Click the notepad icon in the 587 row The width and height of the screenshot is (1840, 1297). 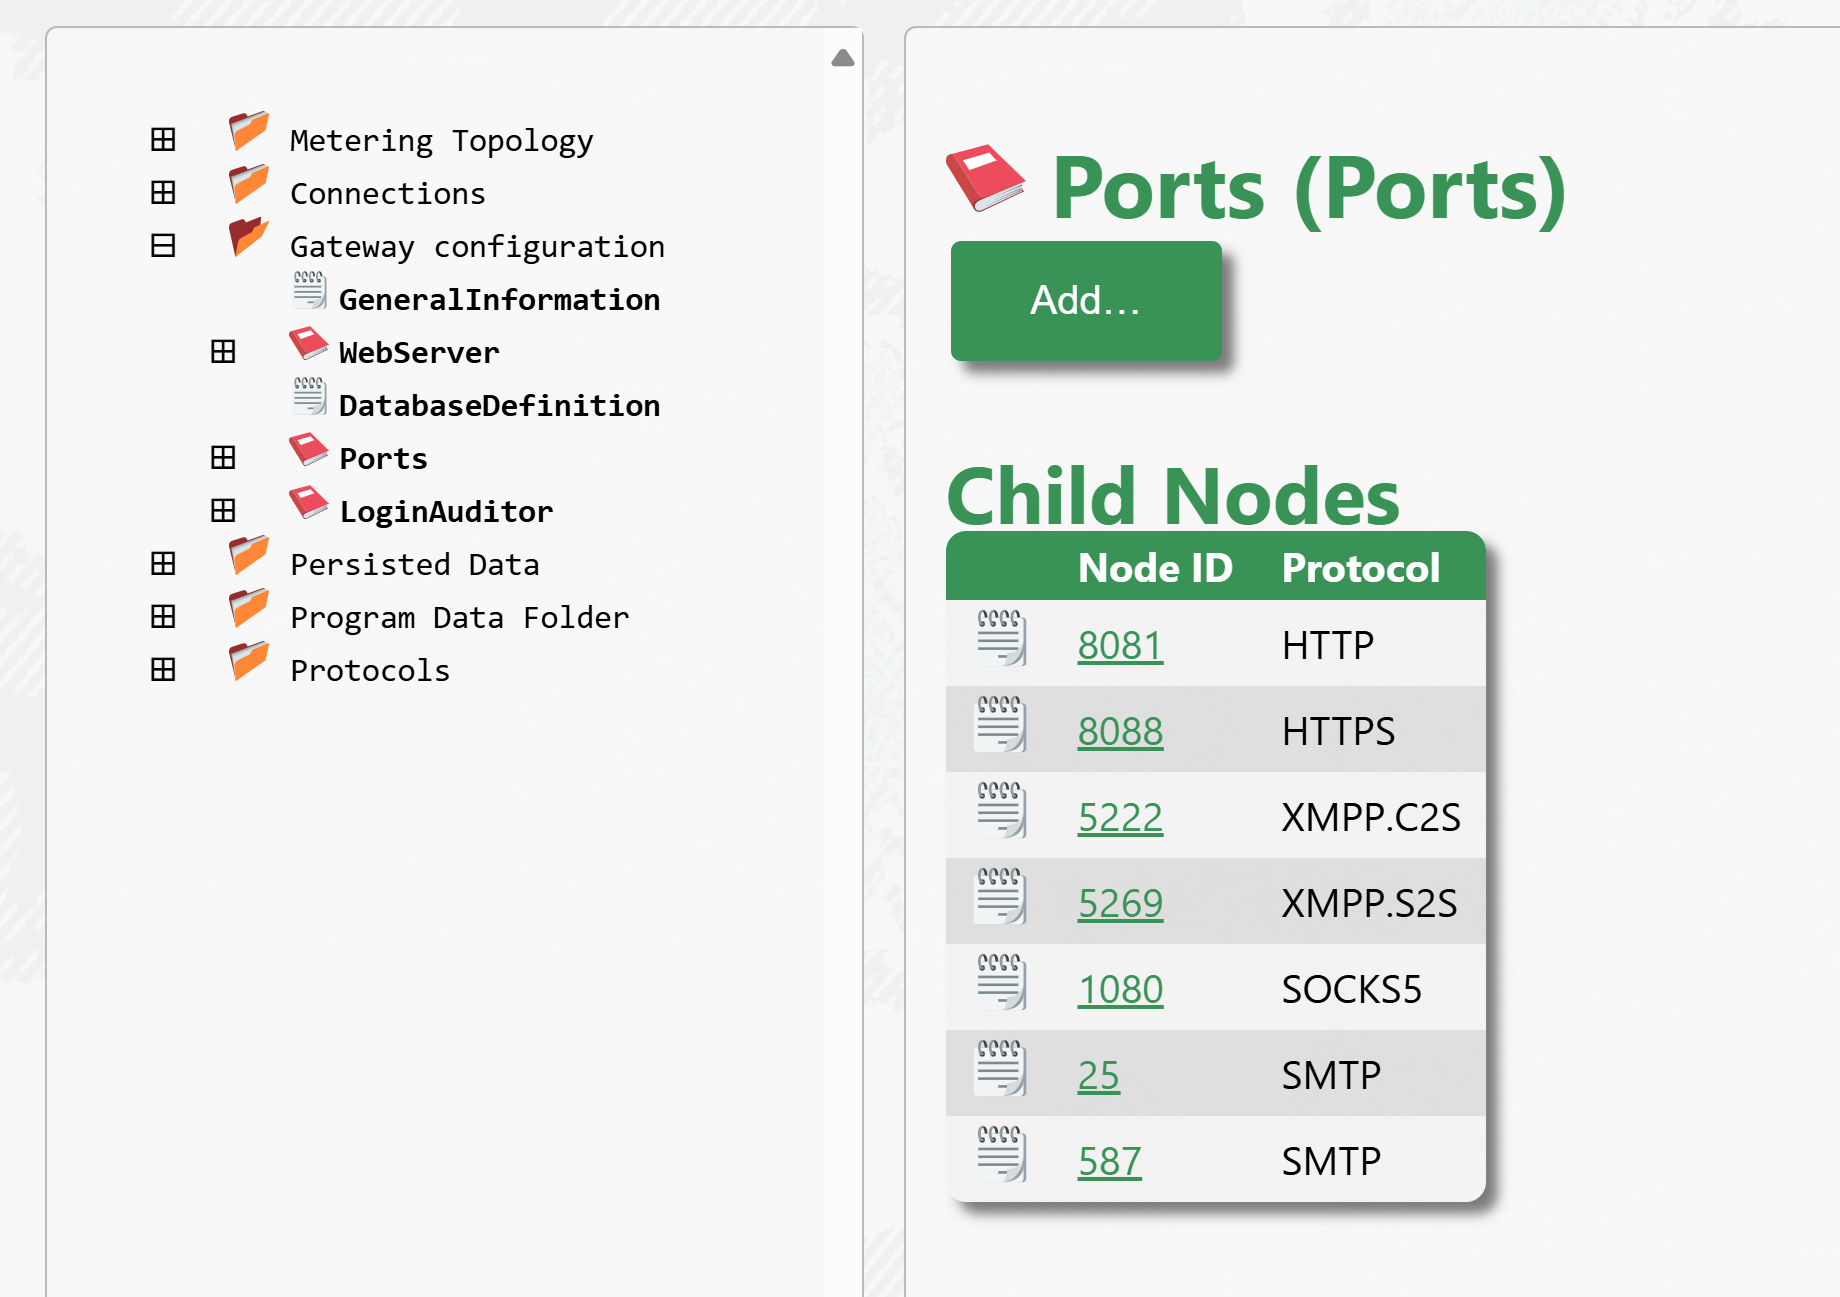click(1000, 1154)
